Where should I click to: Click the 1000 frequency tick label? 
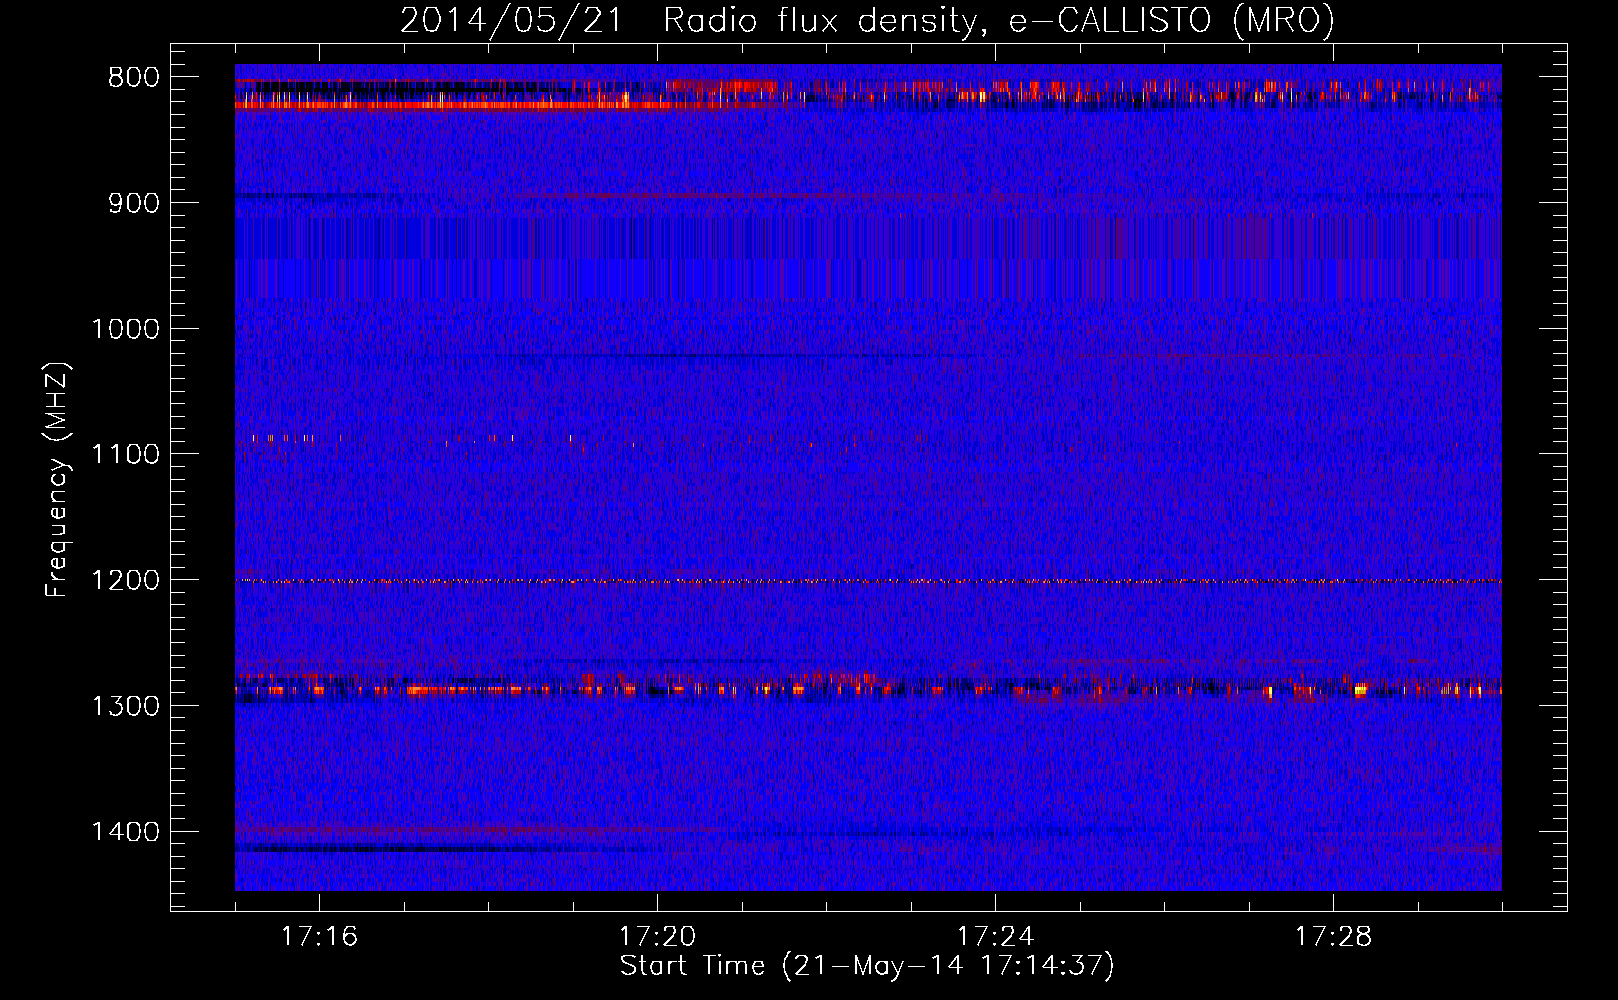[126, 329]
